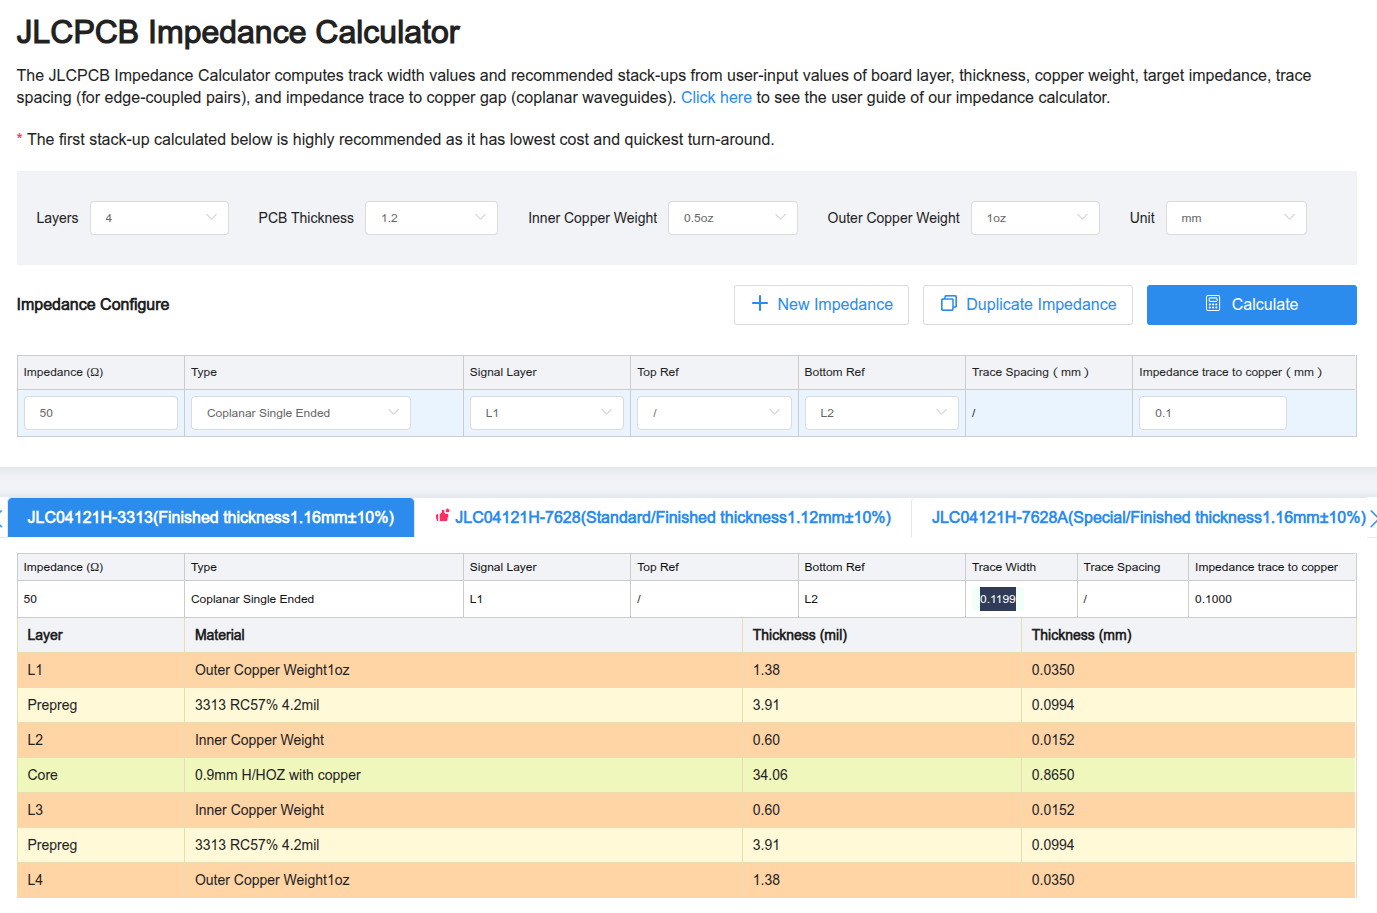1377x913 pixels.
Task: Select the JLC04121H-7628A Special tab
Action: tap(1148, 517)
